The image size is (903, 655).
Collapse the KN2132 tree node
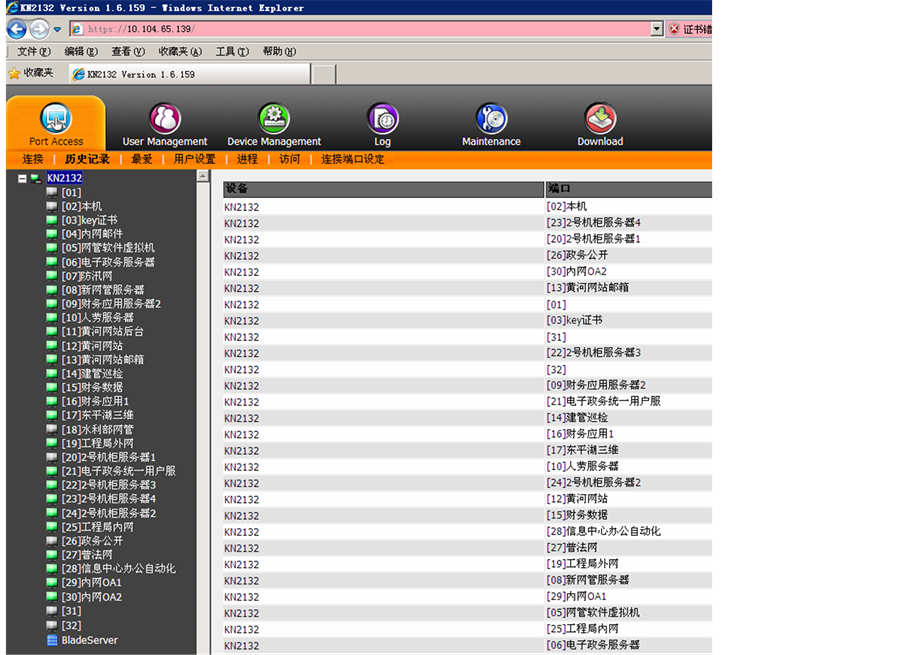click(22, 178)
